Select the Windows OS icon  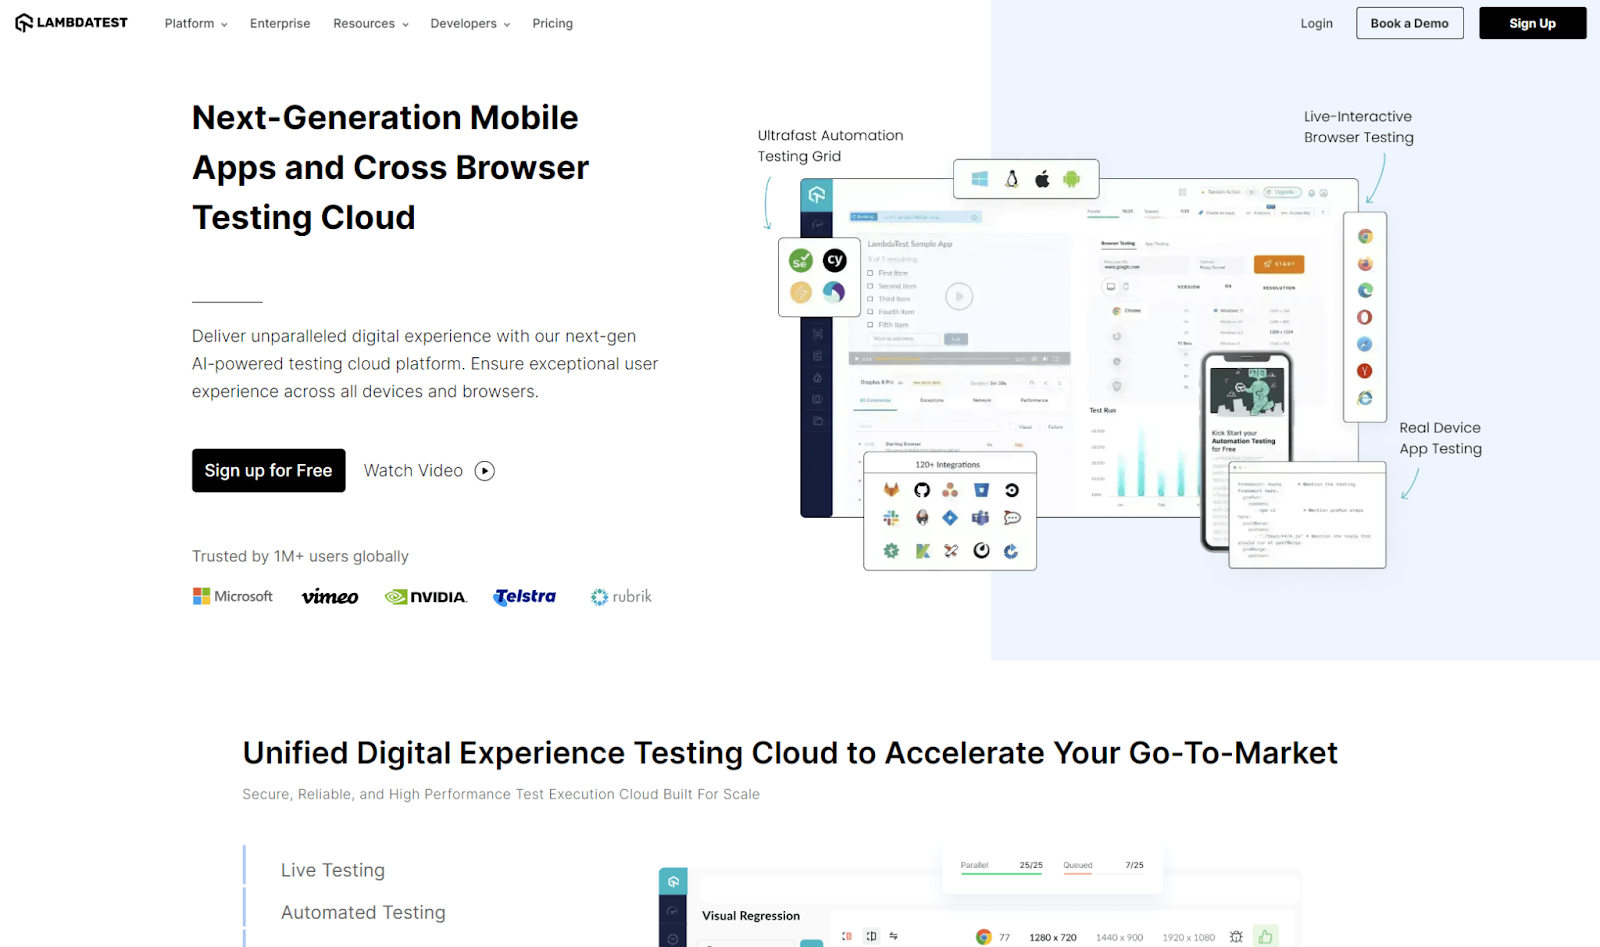coord(980,179)
